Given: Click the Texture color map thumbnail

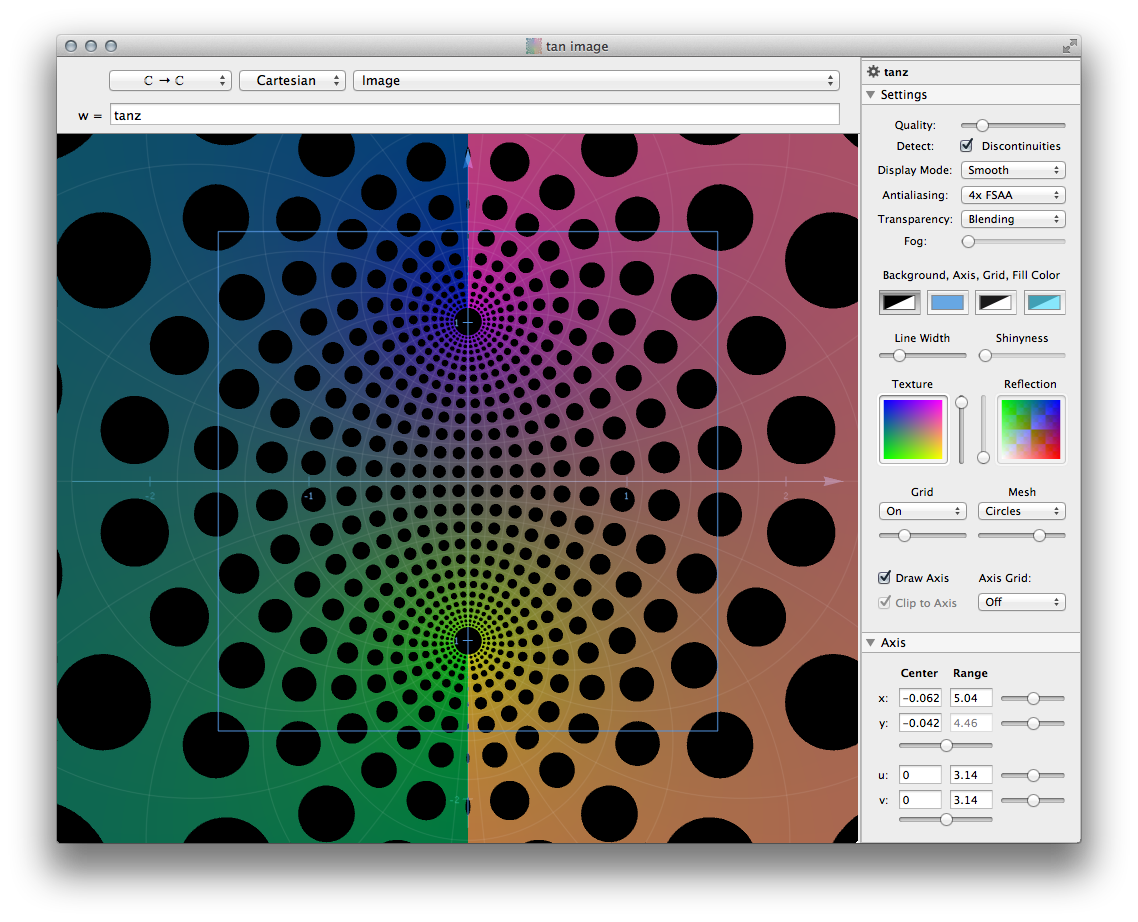Looking at the screenshot, I should (912, 430).
